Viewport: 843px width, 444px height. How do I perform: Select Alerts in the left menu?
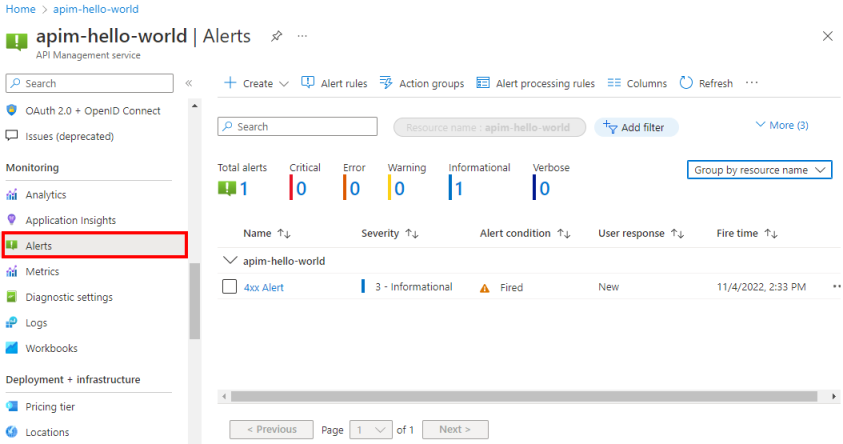(95, 246)
